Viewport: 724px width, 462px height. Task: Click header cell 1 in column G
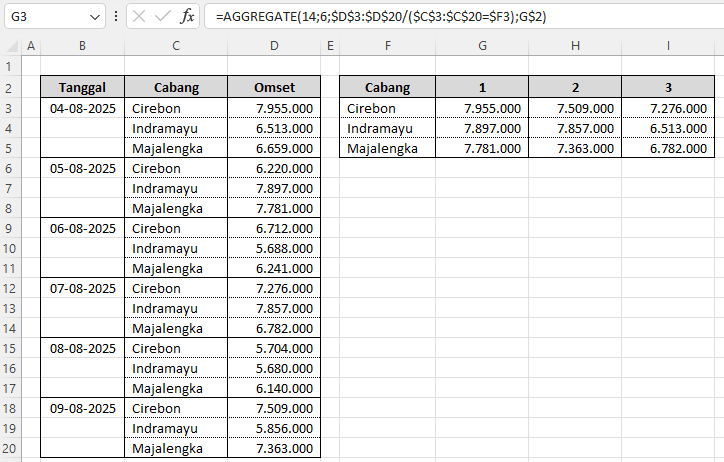(x=482, y=87)
